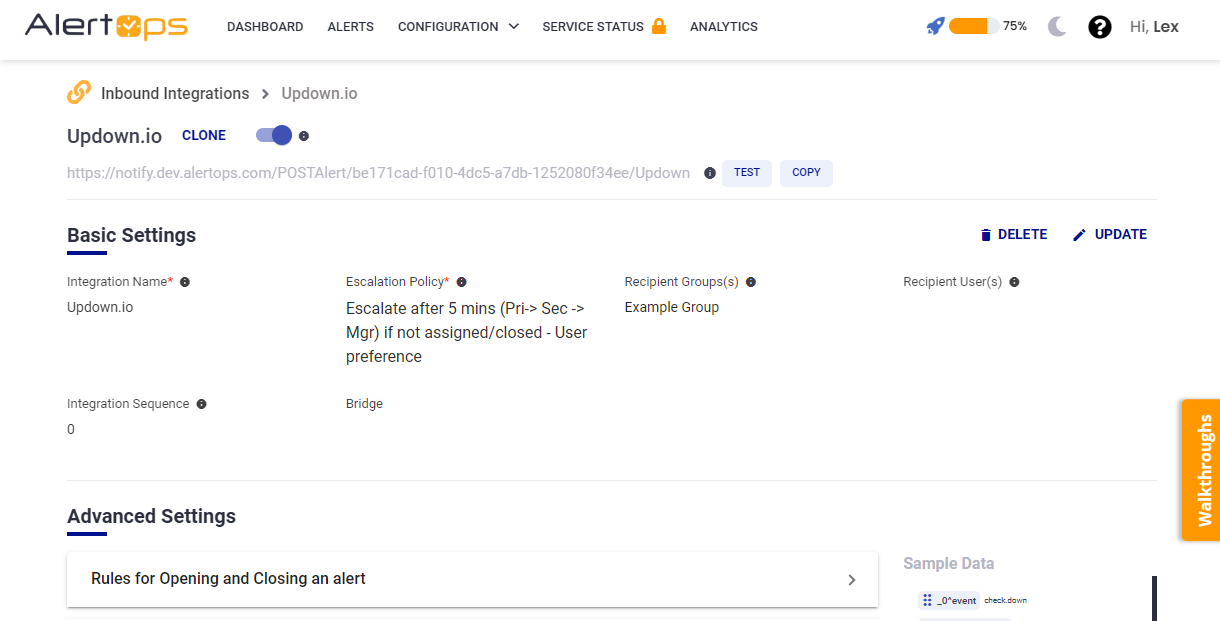Click the Service Status lock icon

[x=659, y=26]
